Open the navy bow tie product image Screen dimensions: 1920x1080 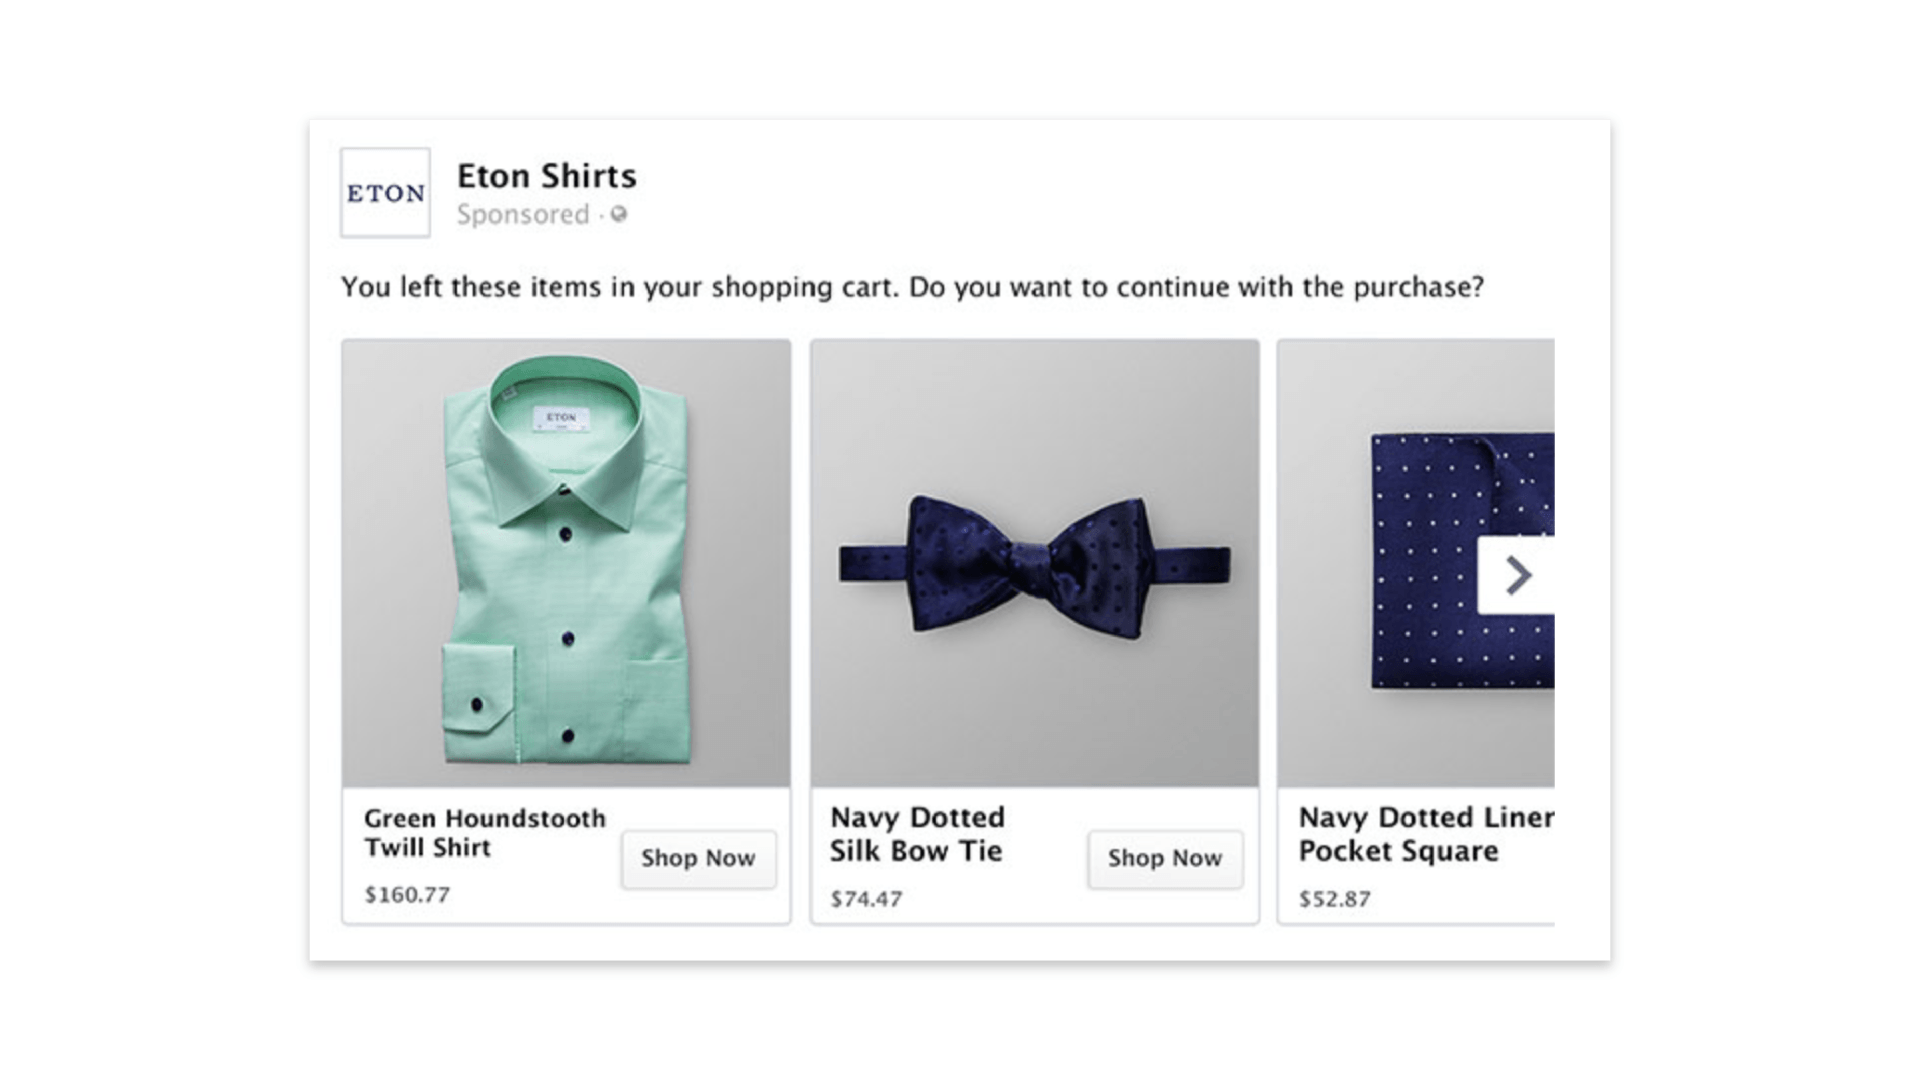click(1035, 563)
